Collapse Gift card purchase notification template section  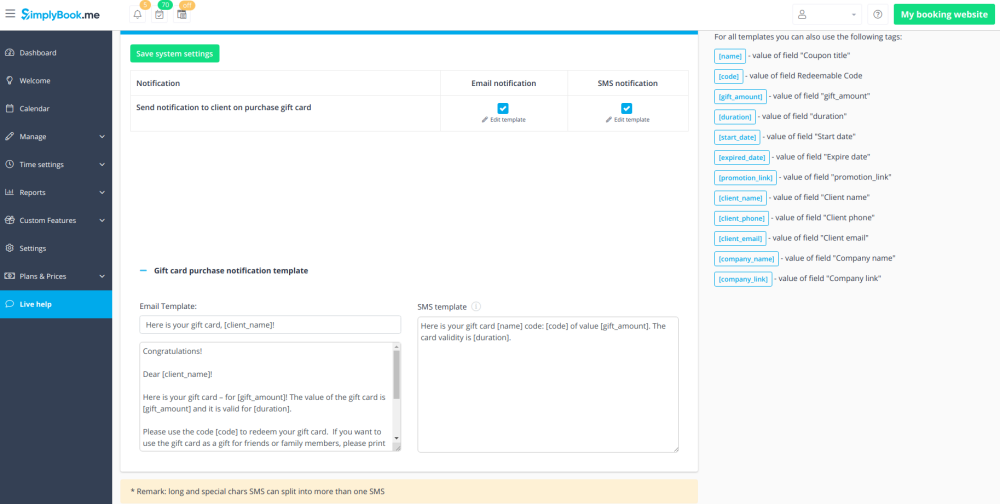pos(143,271)
